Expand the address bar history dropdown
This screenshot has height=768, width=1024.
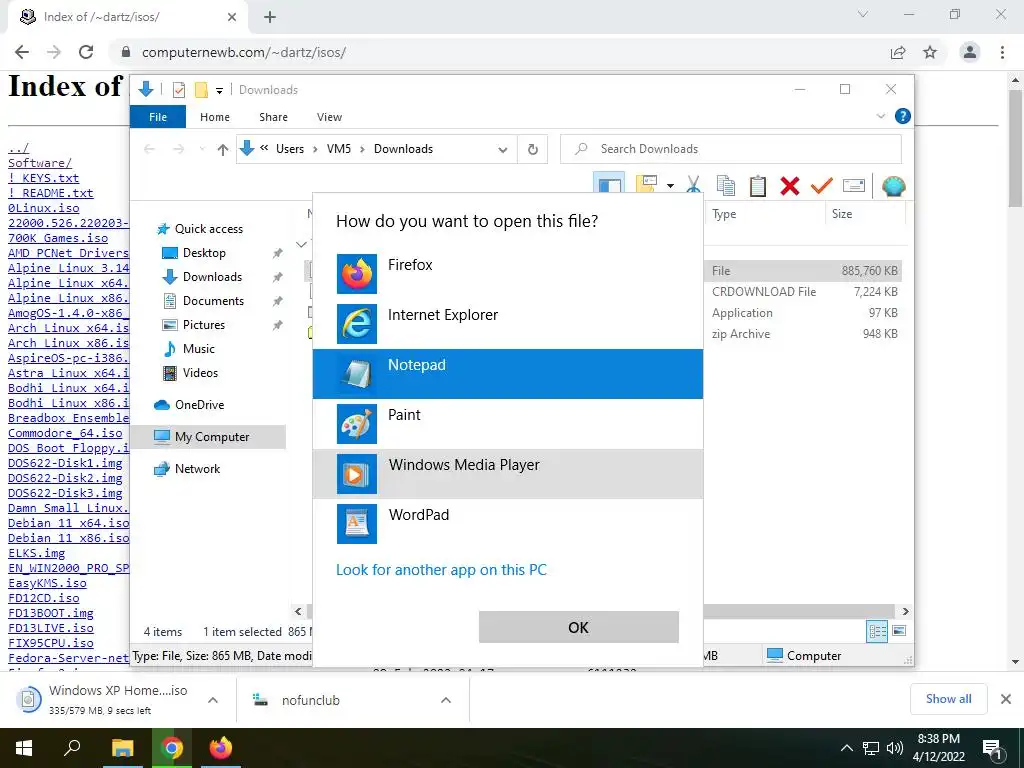(502, 150)
